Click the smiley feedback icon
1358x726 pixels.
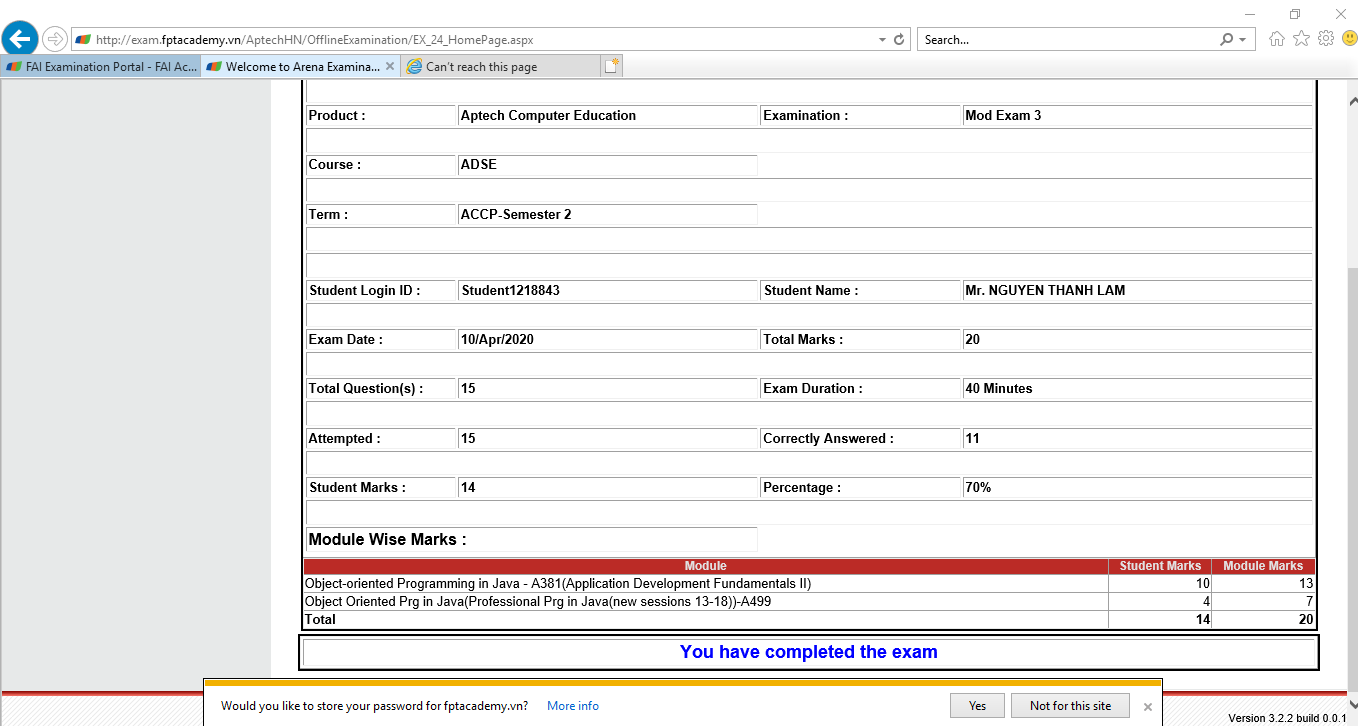click(x=1349, y=39)
